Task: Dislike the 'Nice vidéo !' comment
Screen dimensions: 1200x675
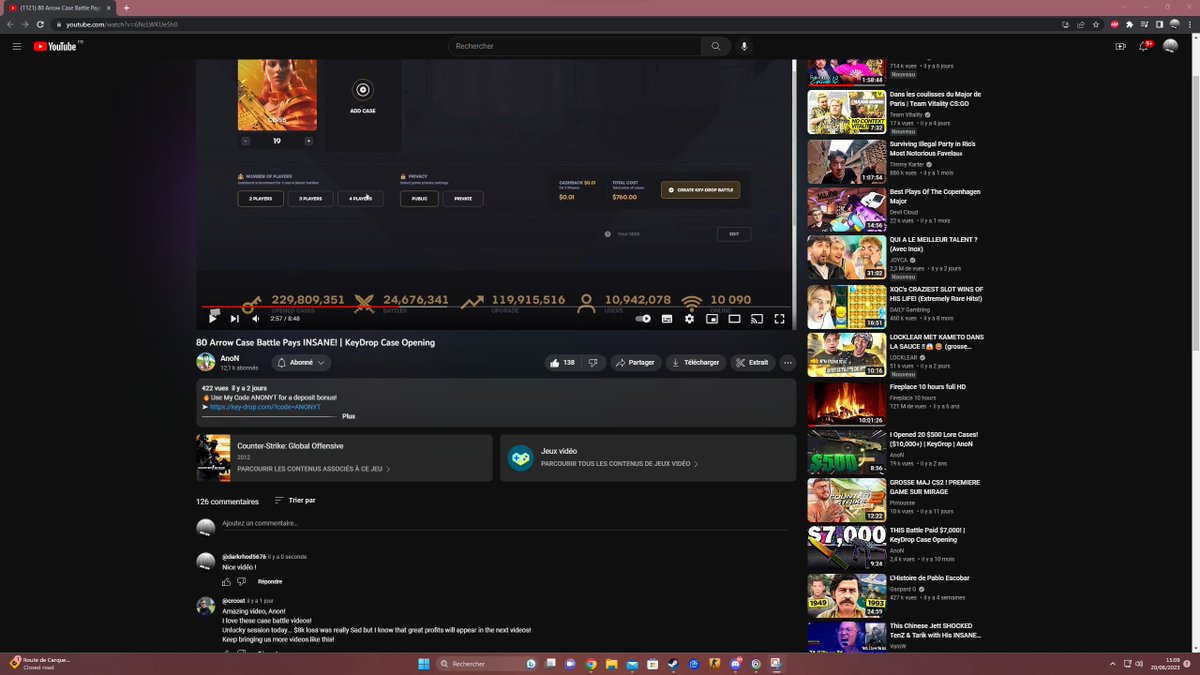Action: coord(242,581)
